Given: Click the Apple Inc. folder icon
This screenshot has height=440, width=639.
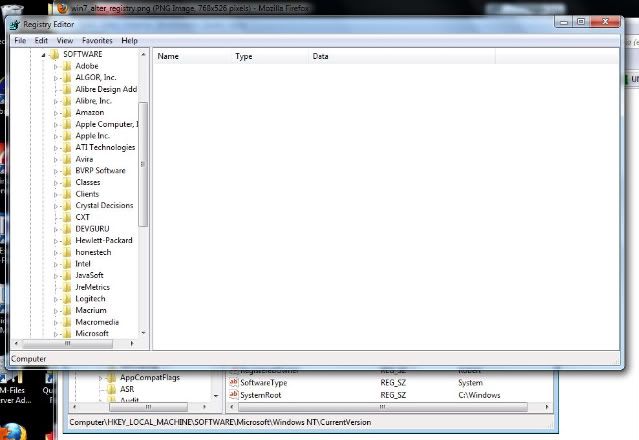Looking at the screenshot, I should click(67, 136).
